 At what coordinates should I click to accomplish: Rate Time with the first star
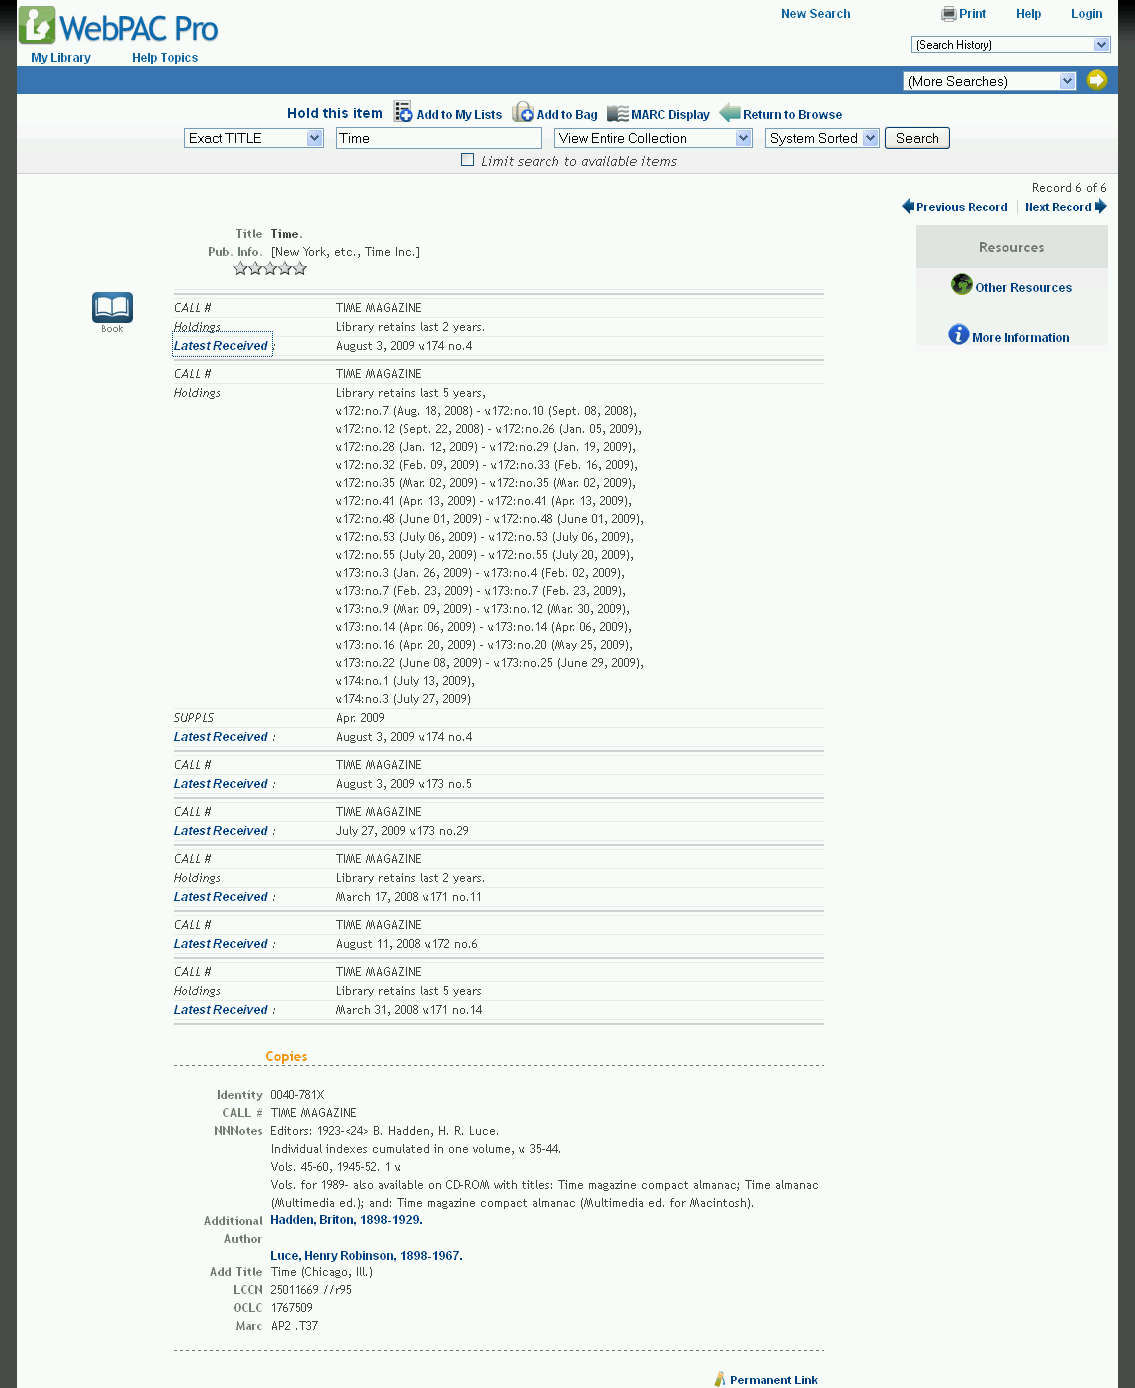click(x=240, y=268)
